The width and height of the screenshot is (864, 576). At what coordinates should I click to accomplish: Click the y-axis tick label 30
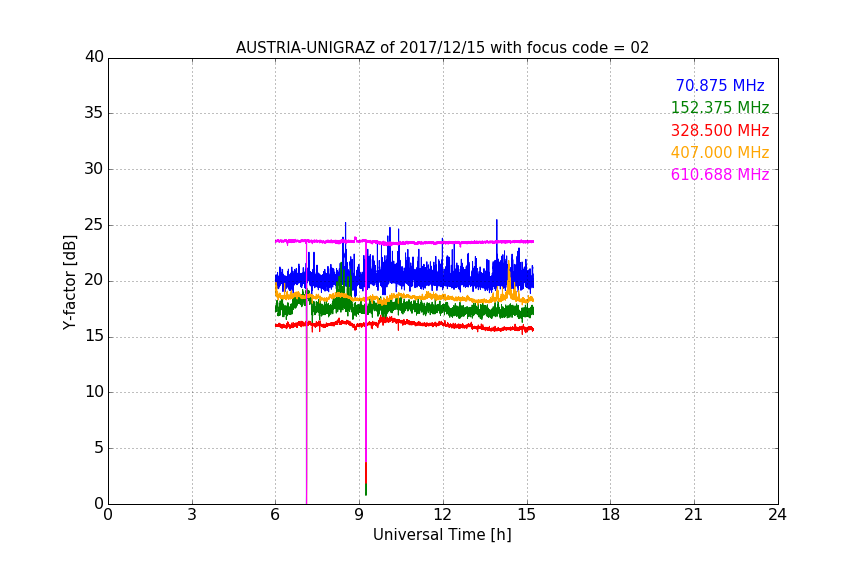click(94, 169)
